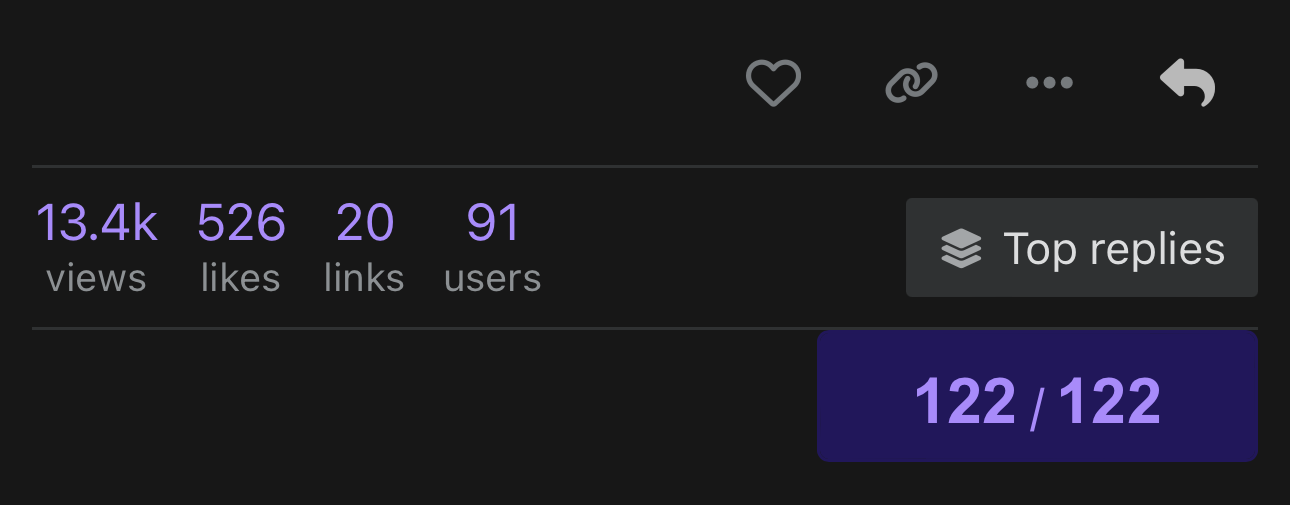This screenshot has height=505, width=1290.
Task: Click the "views" label under 13.4k
Action: coord(96,278)
